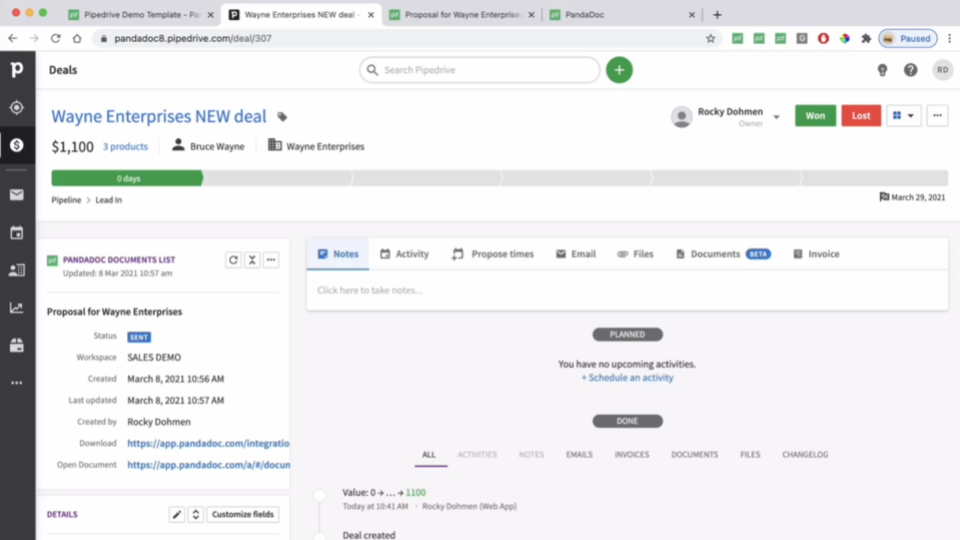The width and height of the screenshot is (960, 540).
Task: Open the Pipedrive logo home icon
Action: tap(17, 69)
